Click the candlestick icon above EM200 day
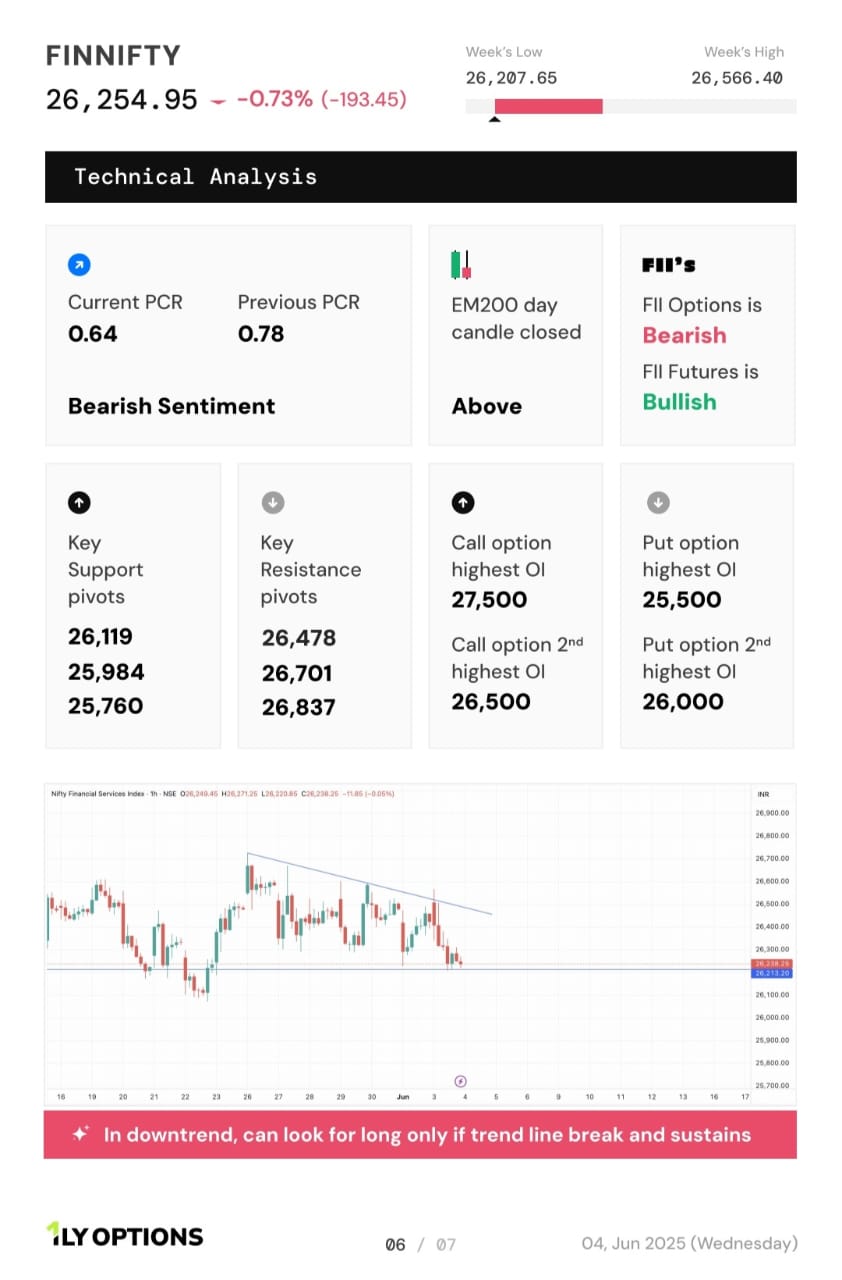This screenshot has height=1280, width=842. coord(461,265)
